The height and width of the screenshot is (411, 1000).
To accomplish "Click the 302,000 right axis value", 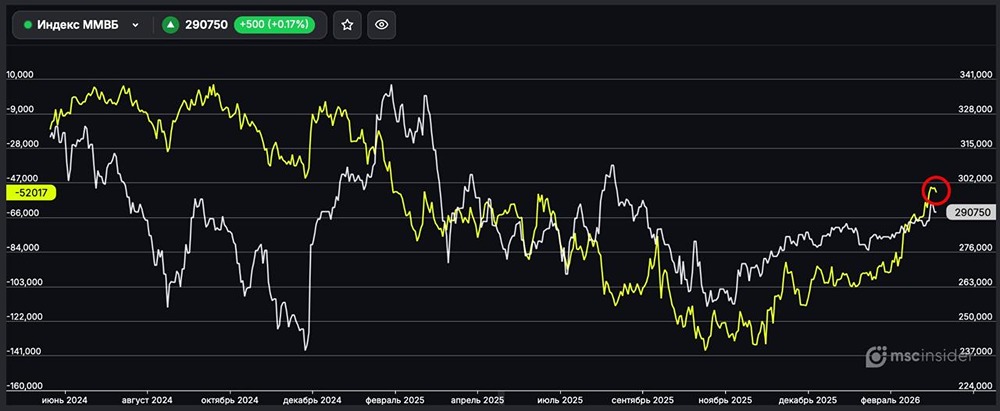I will click(x=976, y=179).
